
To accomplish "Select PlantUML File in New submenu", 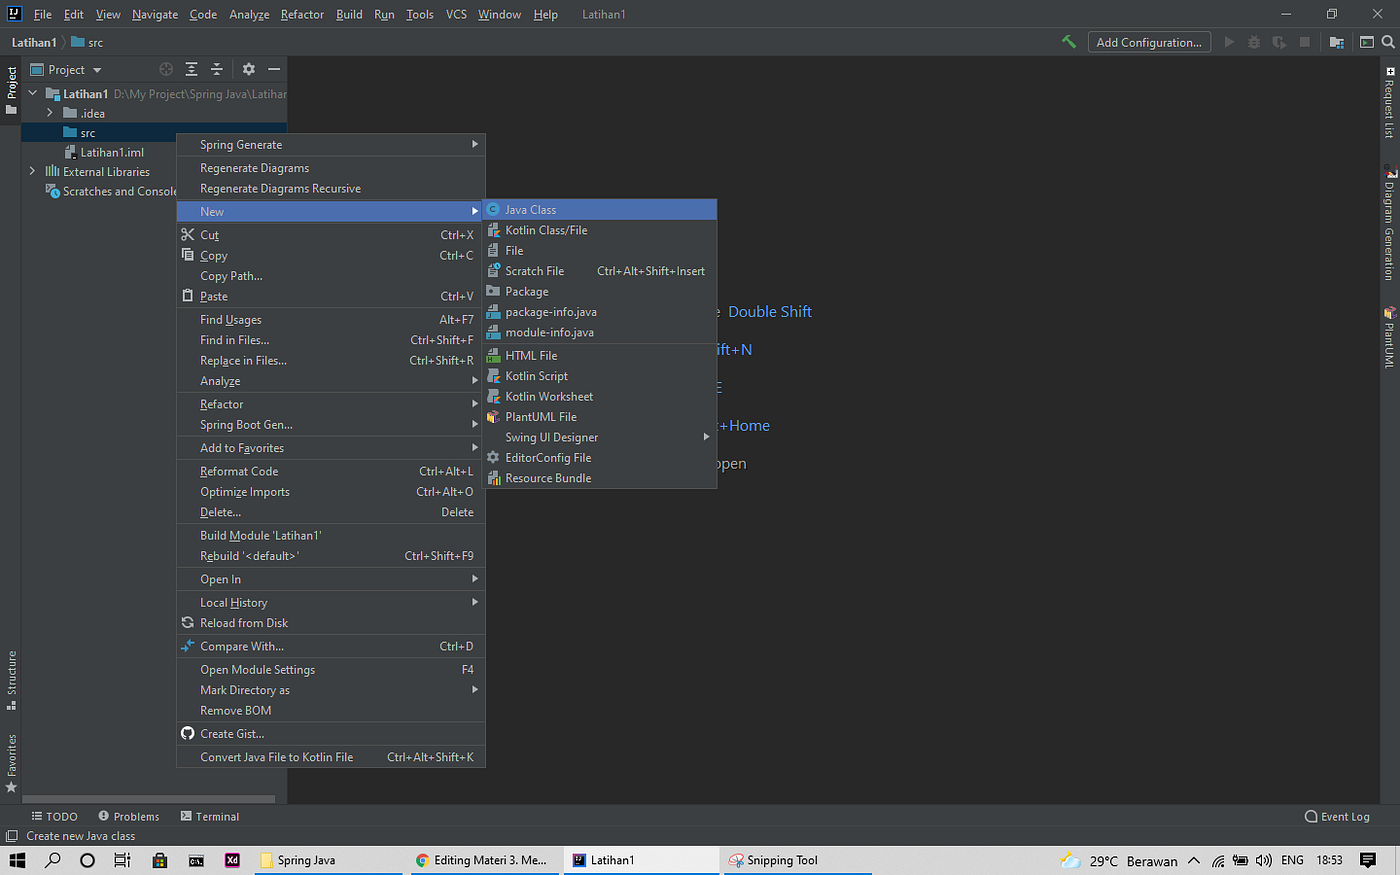I will (600, 416).
